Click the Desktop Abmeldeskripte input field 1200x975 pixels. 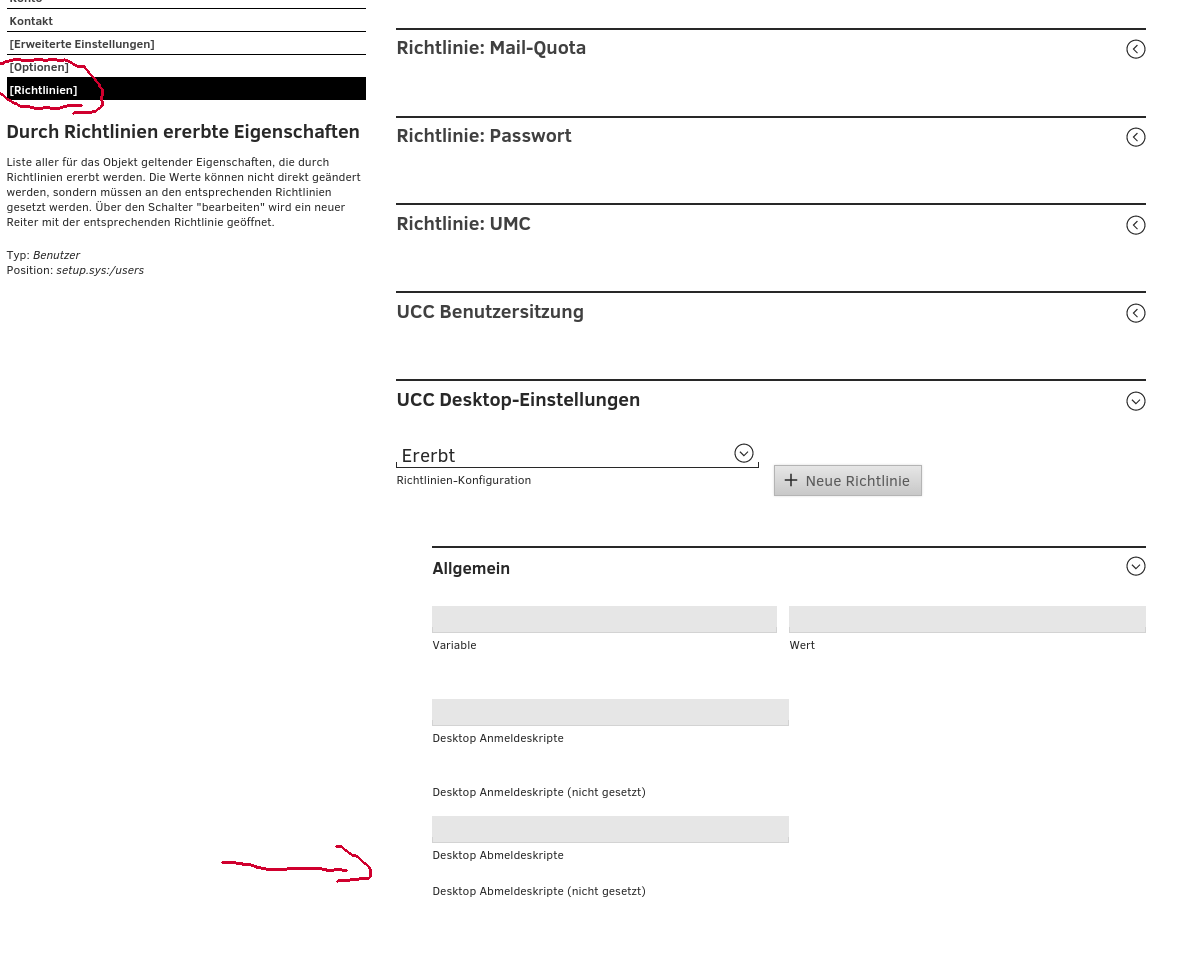click(x=610, y=830)
